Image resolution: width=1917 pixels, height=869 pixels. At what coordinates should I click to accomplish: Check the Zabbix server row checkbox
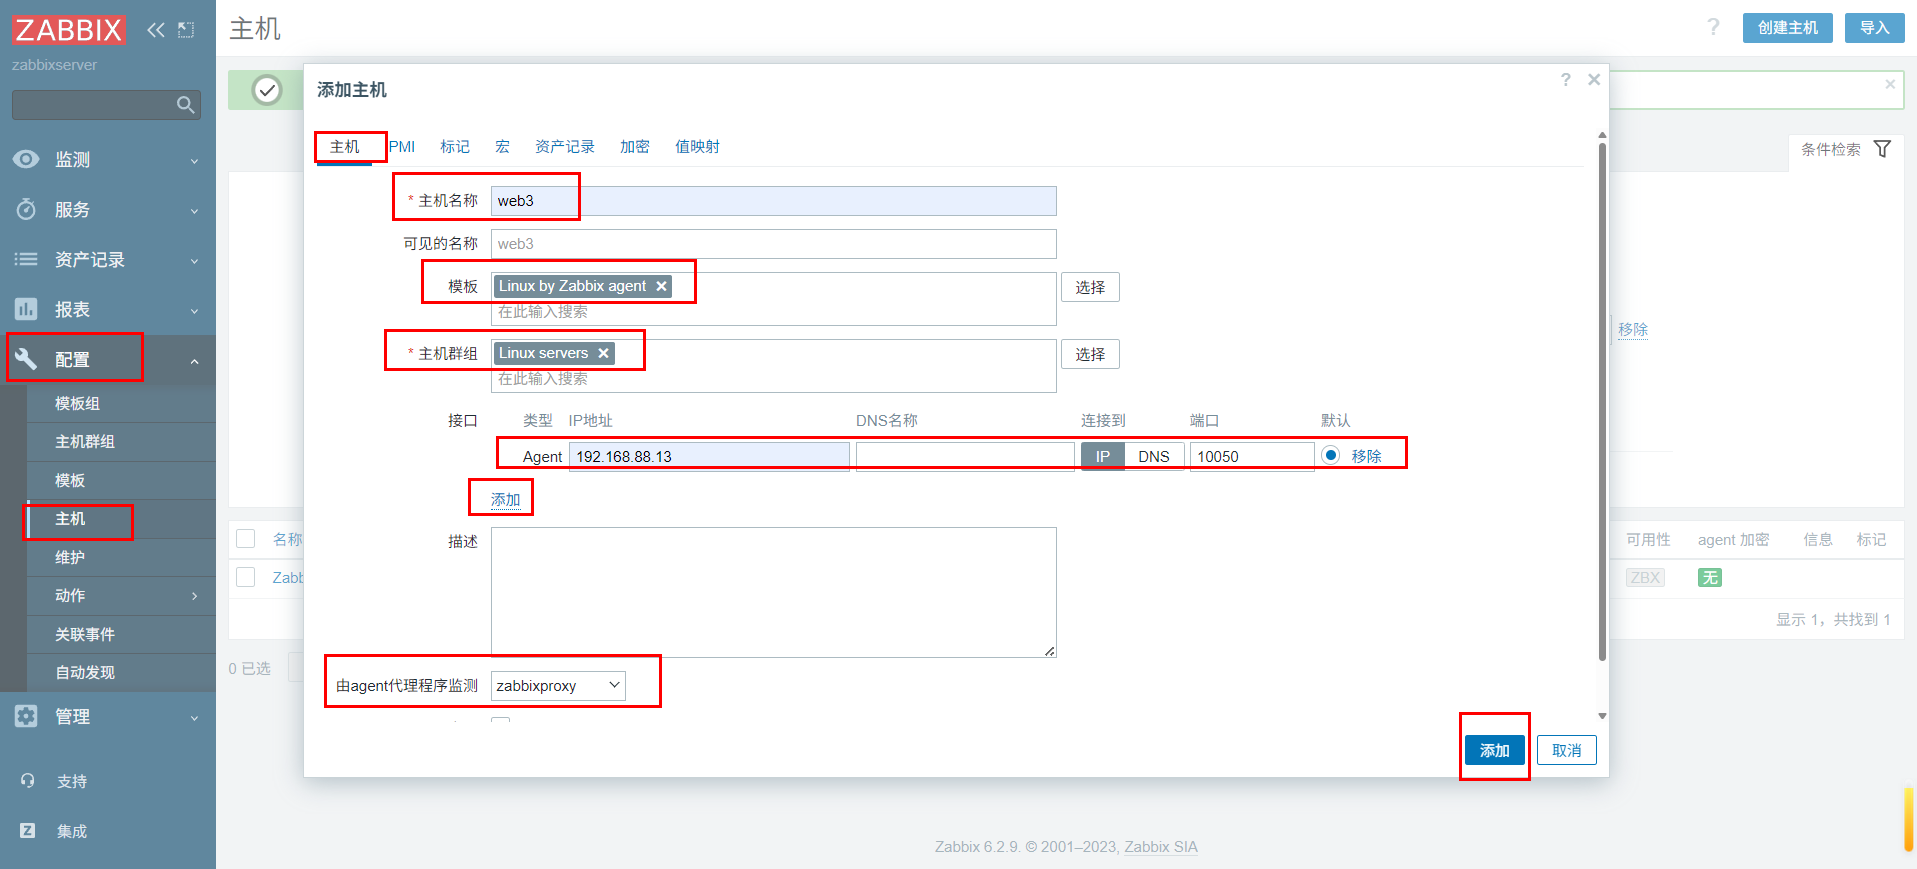(x=246, y=577)
